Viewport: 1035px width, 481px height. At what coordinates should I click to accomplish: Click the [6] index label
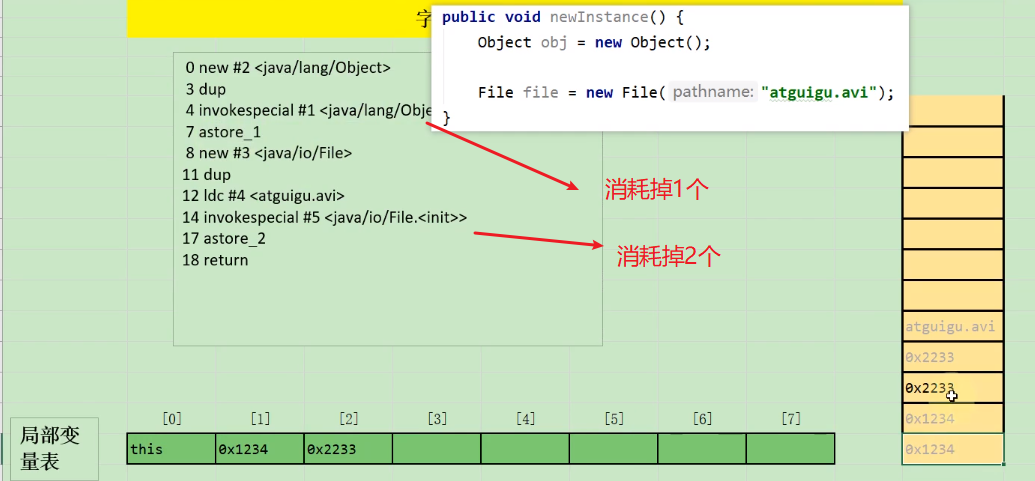(x=702, y=418)
